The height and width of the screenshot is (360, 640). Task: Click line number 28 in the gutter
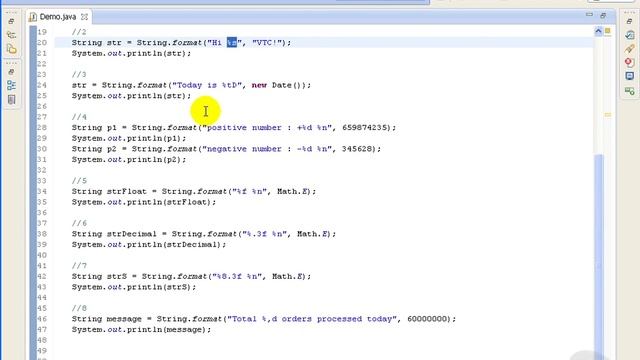point(42,127)
